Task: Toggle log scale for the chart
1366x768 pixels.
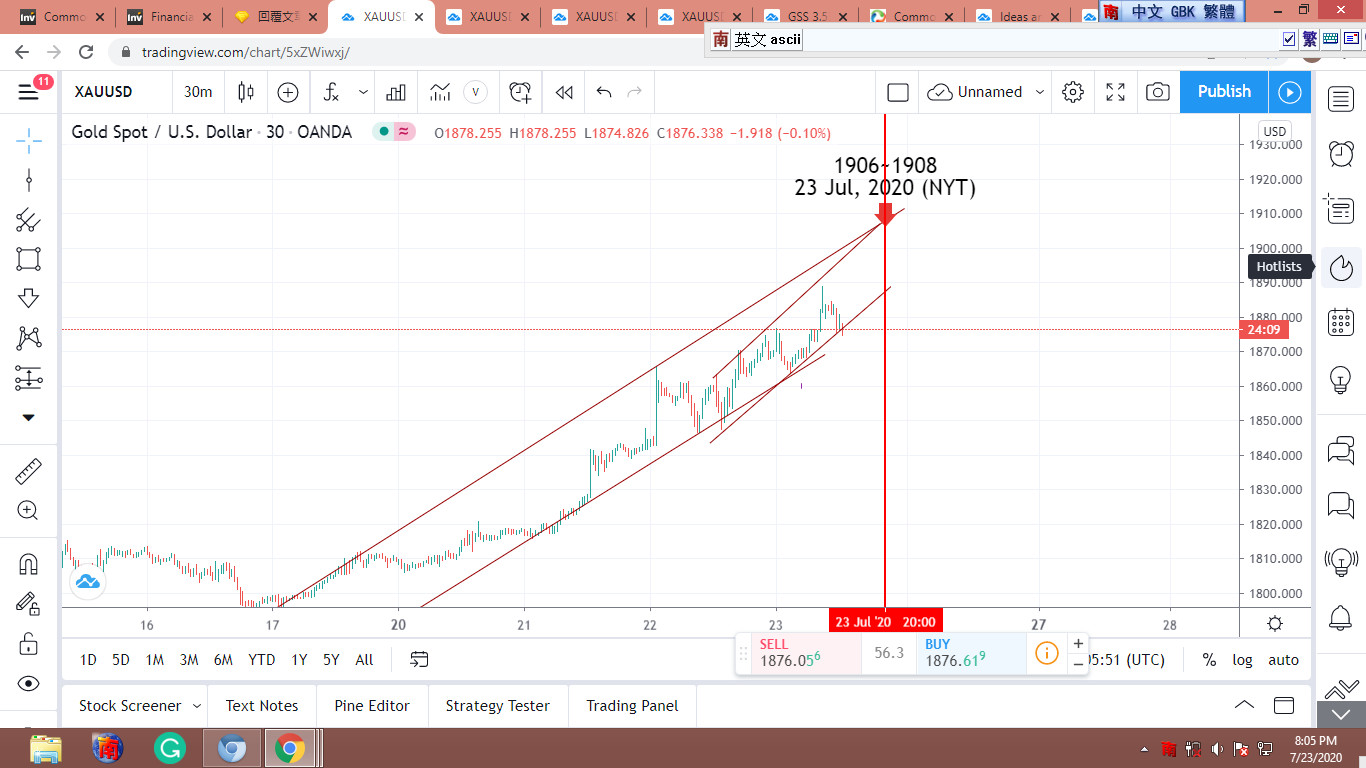Action: [x=1242, y=659]
